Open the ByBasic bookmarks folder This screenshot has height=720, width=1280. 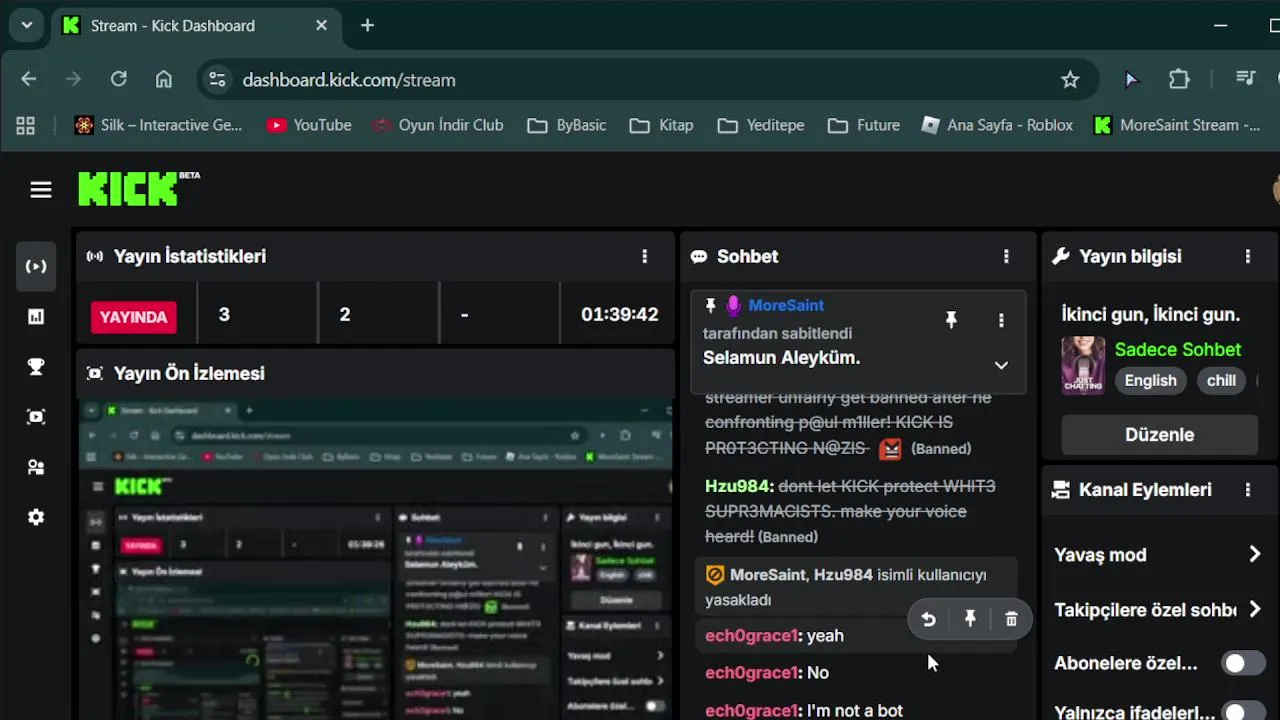567,125
